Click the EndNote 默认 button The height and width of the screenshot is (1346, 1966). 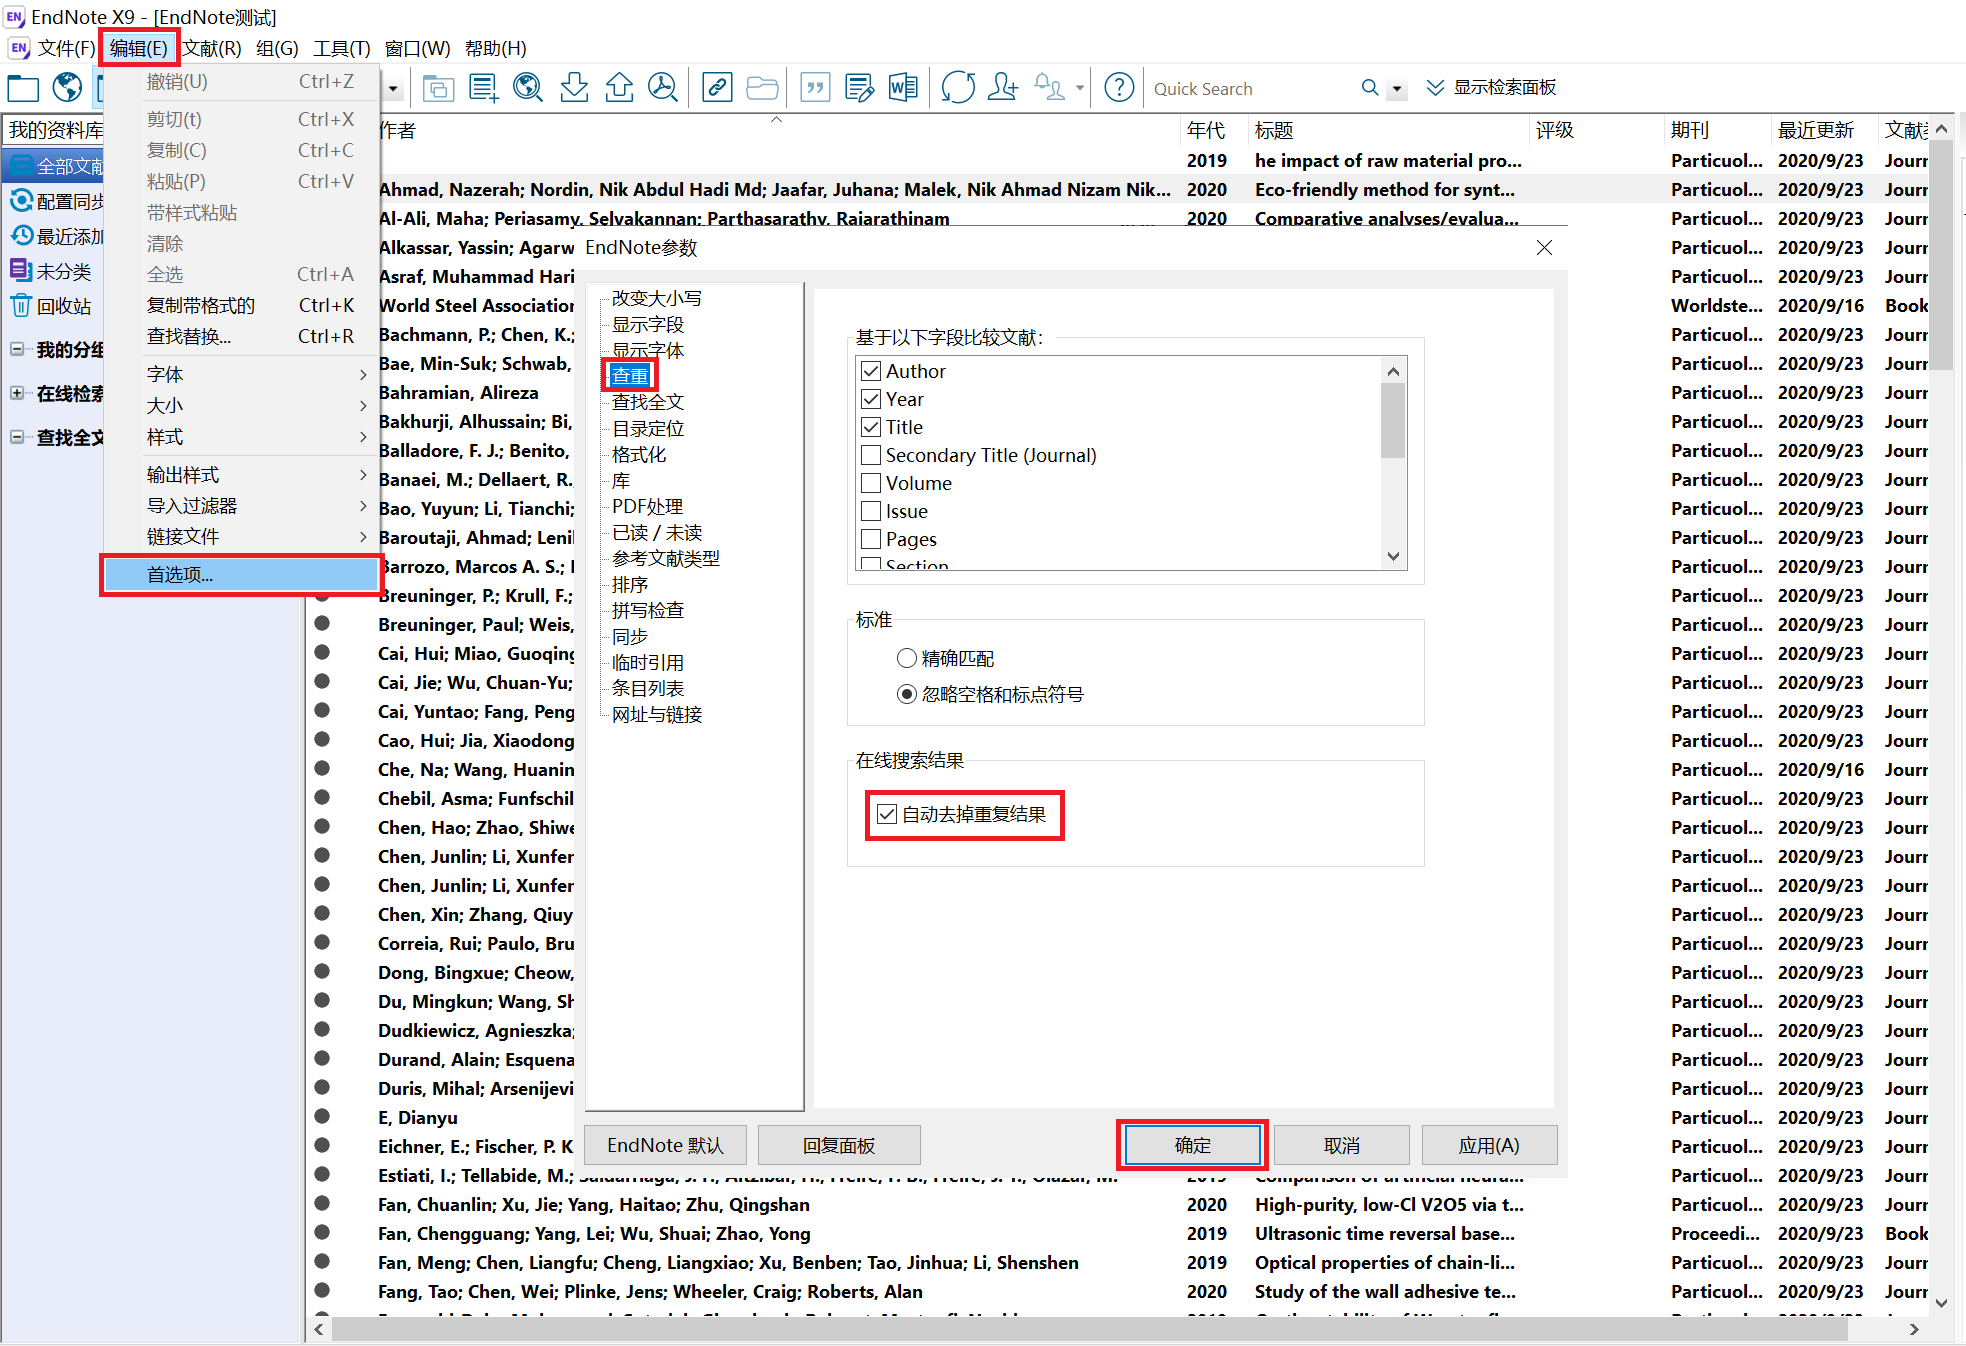tap(665, 1145)
